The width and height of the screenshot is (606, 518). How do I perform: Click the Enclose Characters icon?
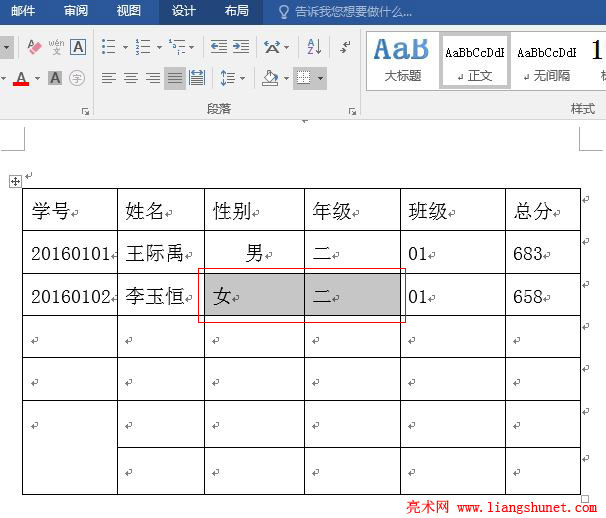coord(77,78)
